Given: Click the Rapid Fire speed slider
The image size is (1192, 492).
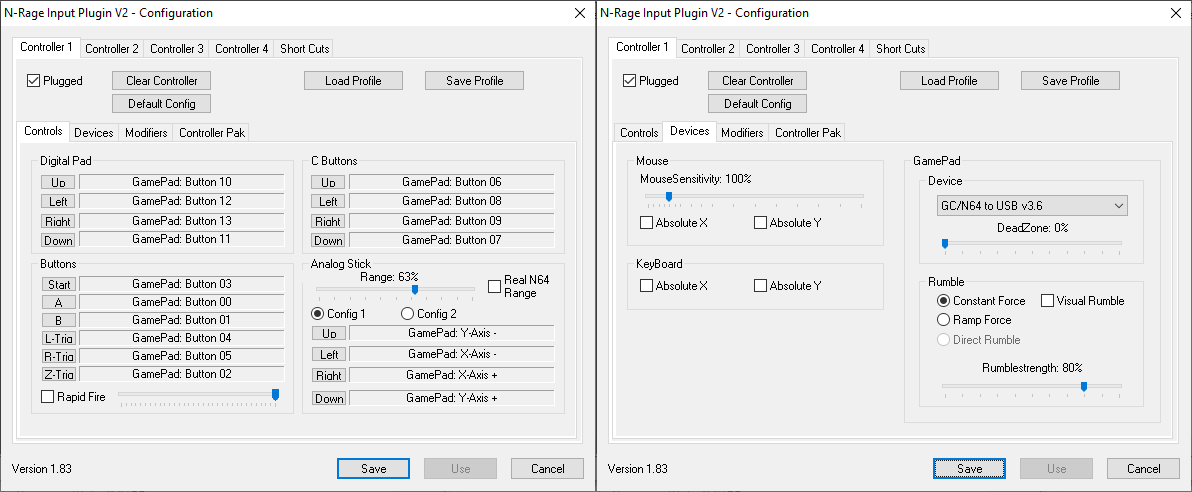Looking at the screenshot, I should tap(275, 396).
